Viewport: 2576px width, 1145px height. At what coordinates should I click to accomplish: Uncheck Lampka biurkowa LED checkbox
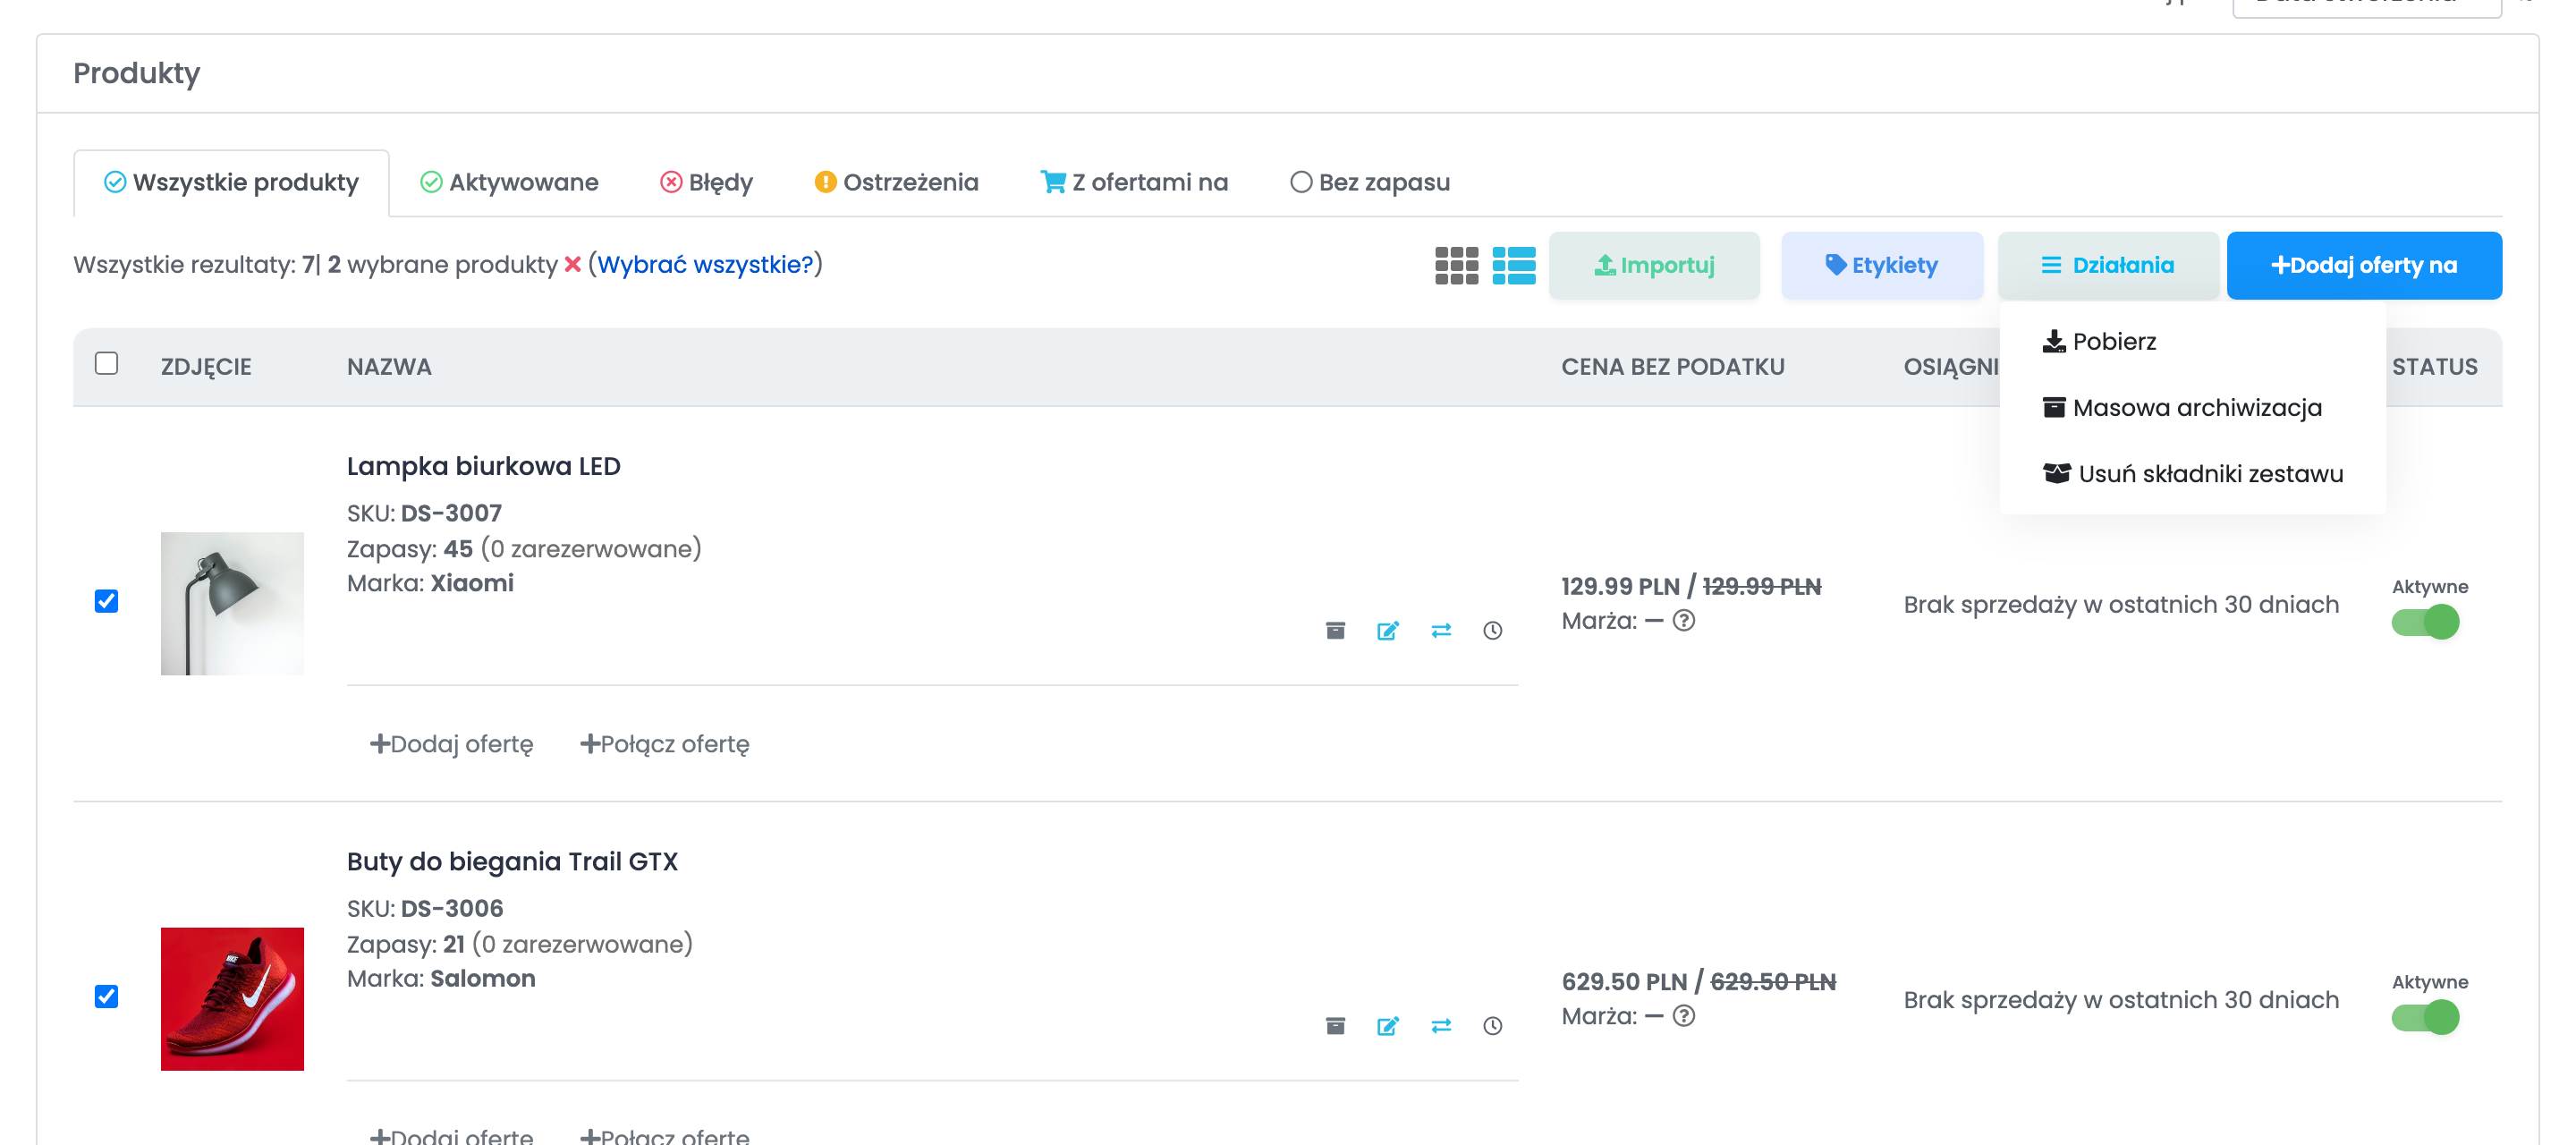[106, 601]
